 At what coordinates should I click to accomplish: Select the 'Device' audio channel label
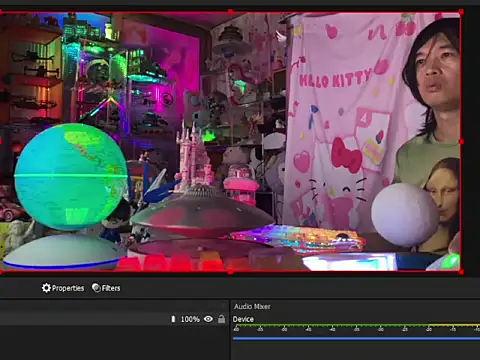(x=243, y=319)
